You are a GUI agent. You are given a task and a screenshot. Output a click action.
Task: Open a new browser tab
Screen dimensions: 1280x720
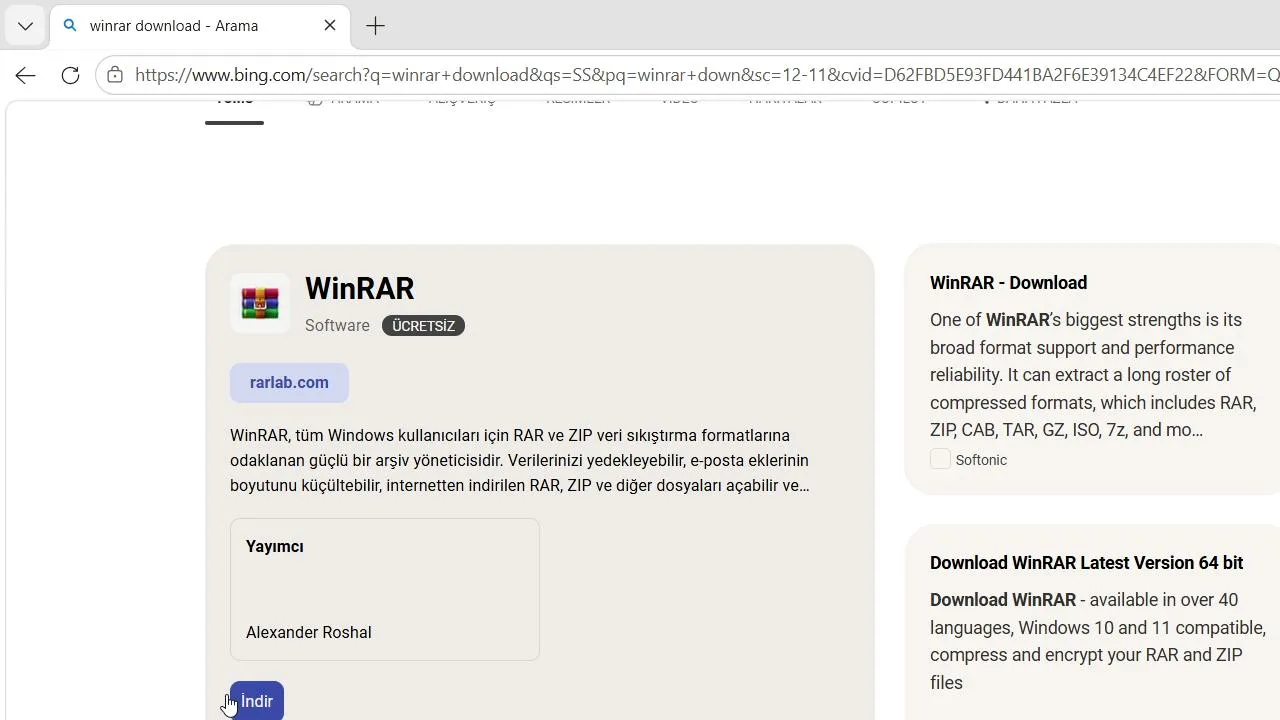376,26
